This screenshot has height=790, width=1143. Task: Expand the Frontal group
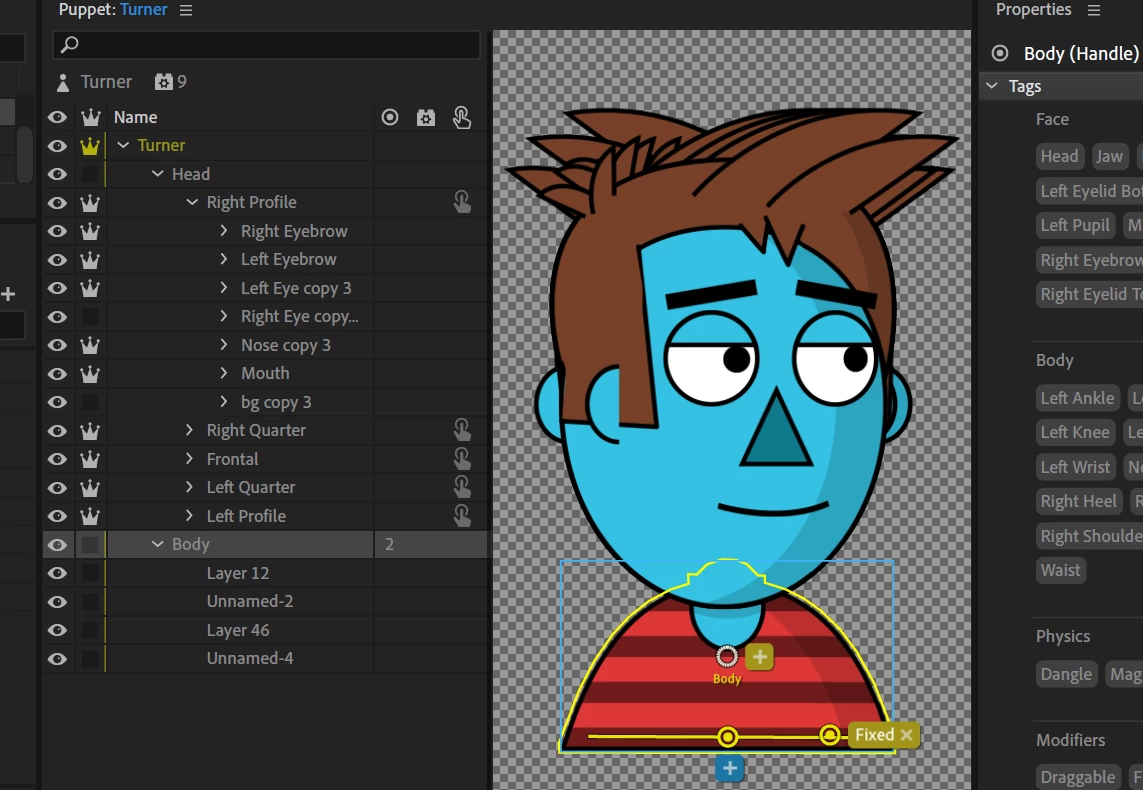click(x=190, y=458)
